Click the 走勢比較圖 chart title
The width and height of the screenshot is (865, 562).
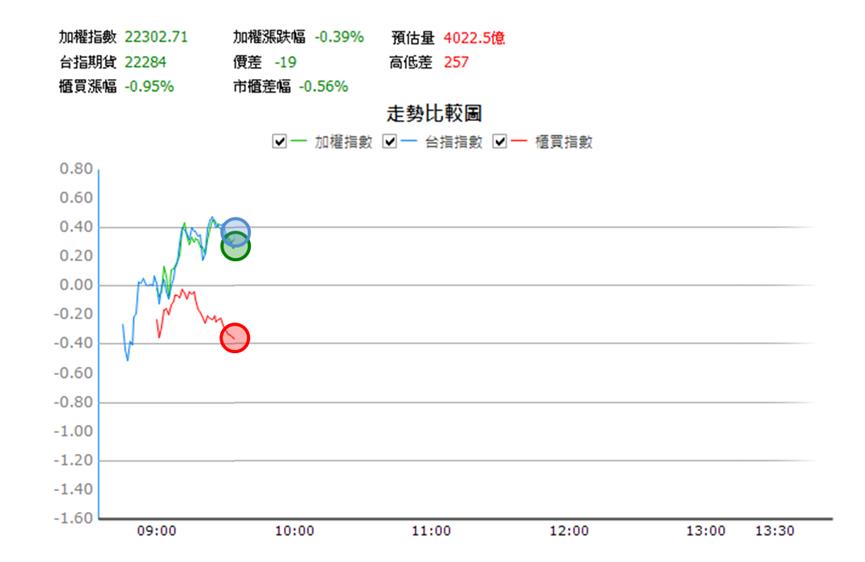pos(434,114)
